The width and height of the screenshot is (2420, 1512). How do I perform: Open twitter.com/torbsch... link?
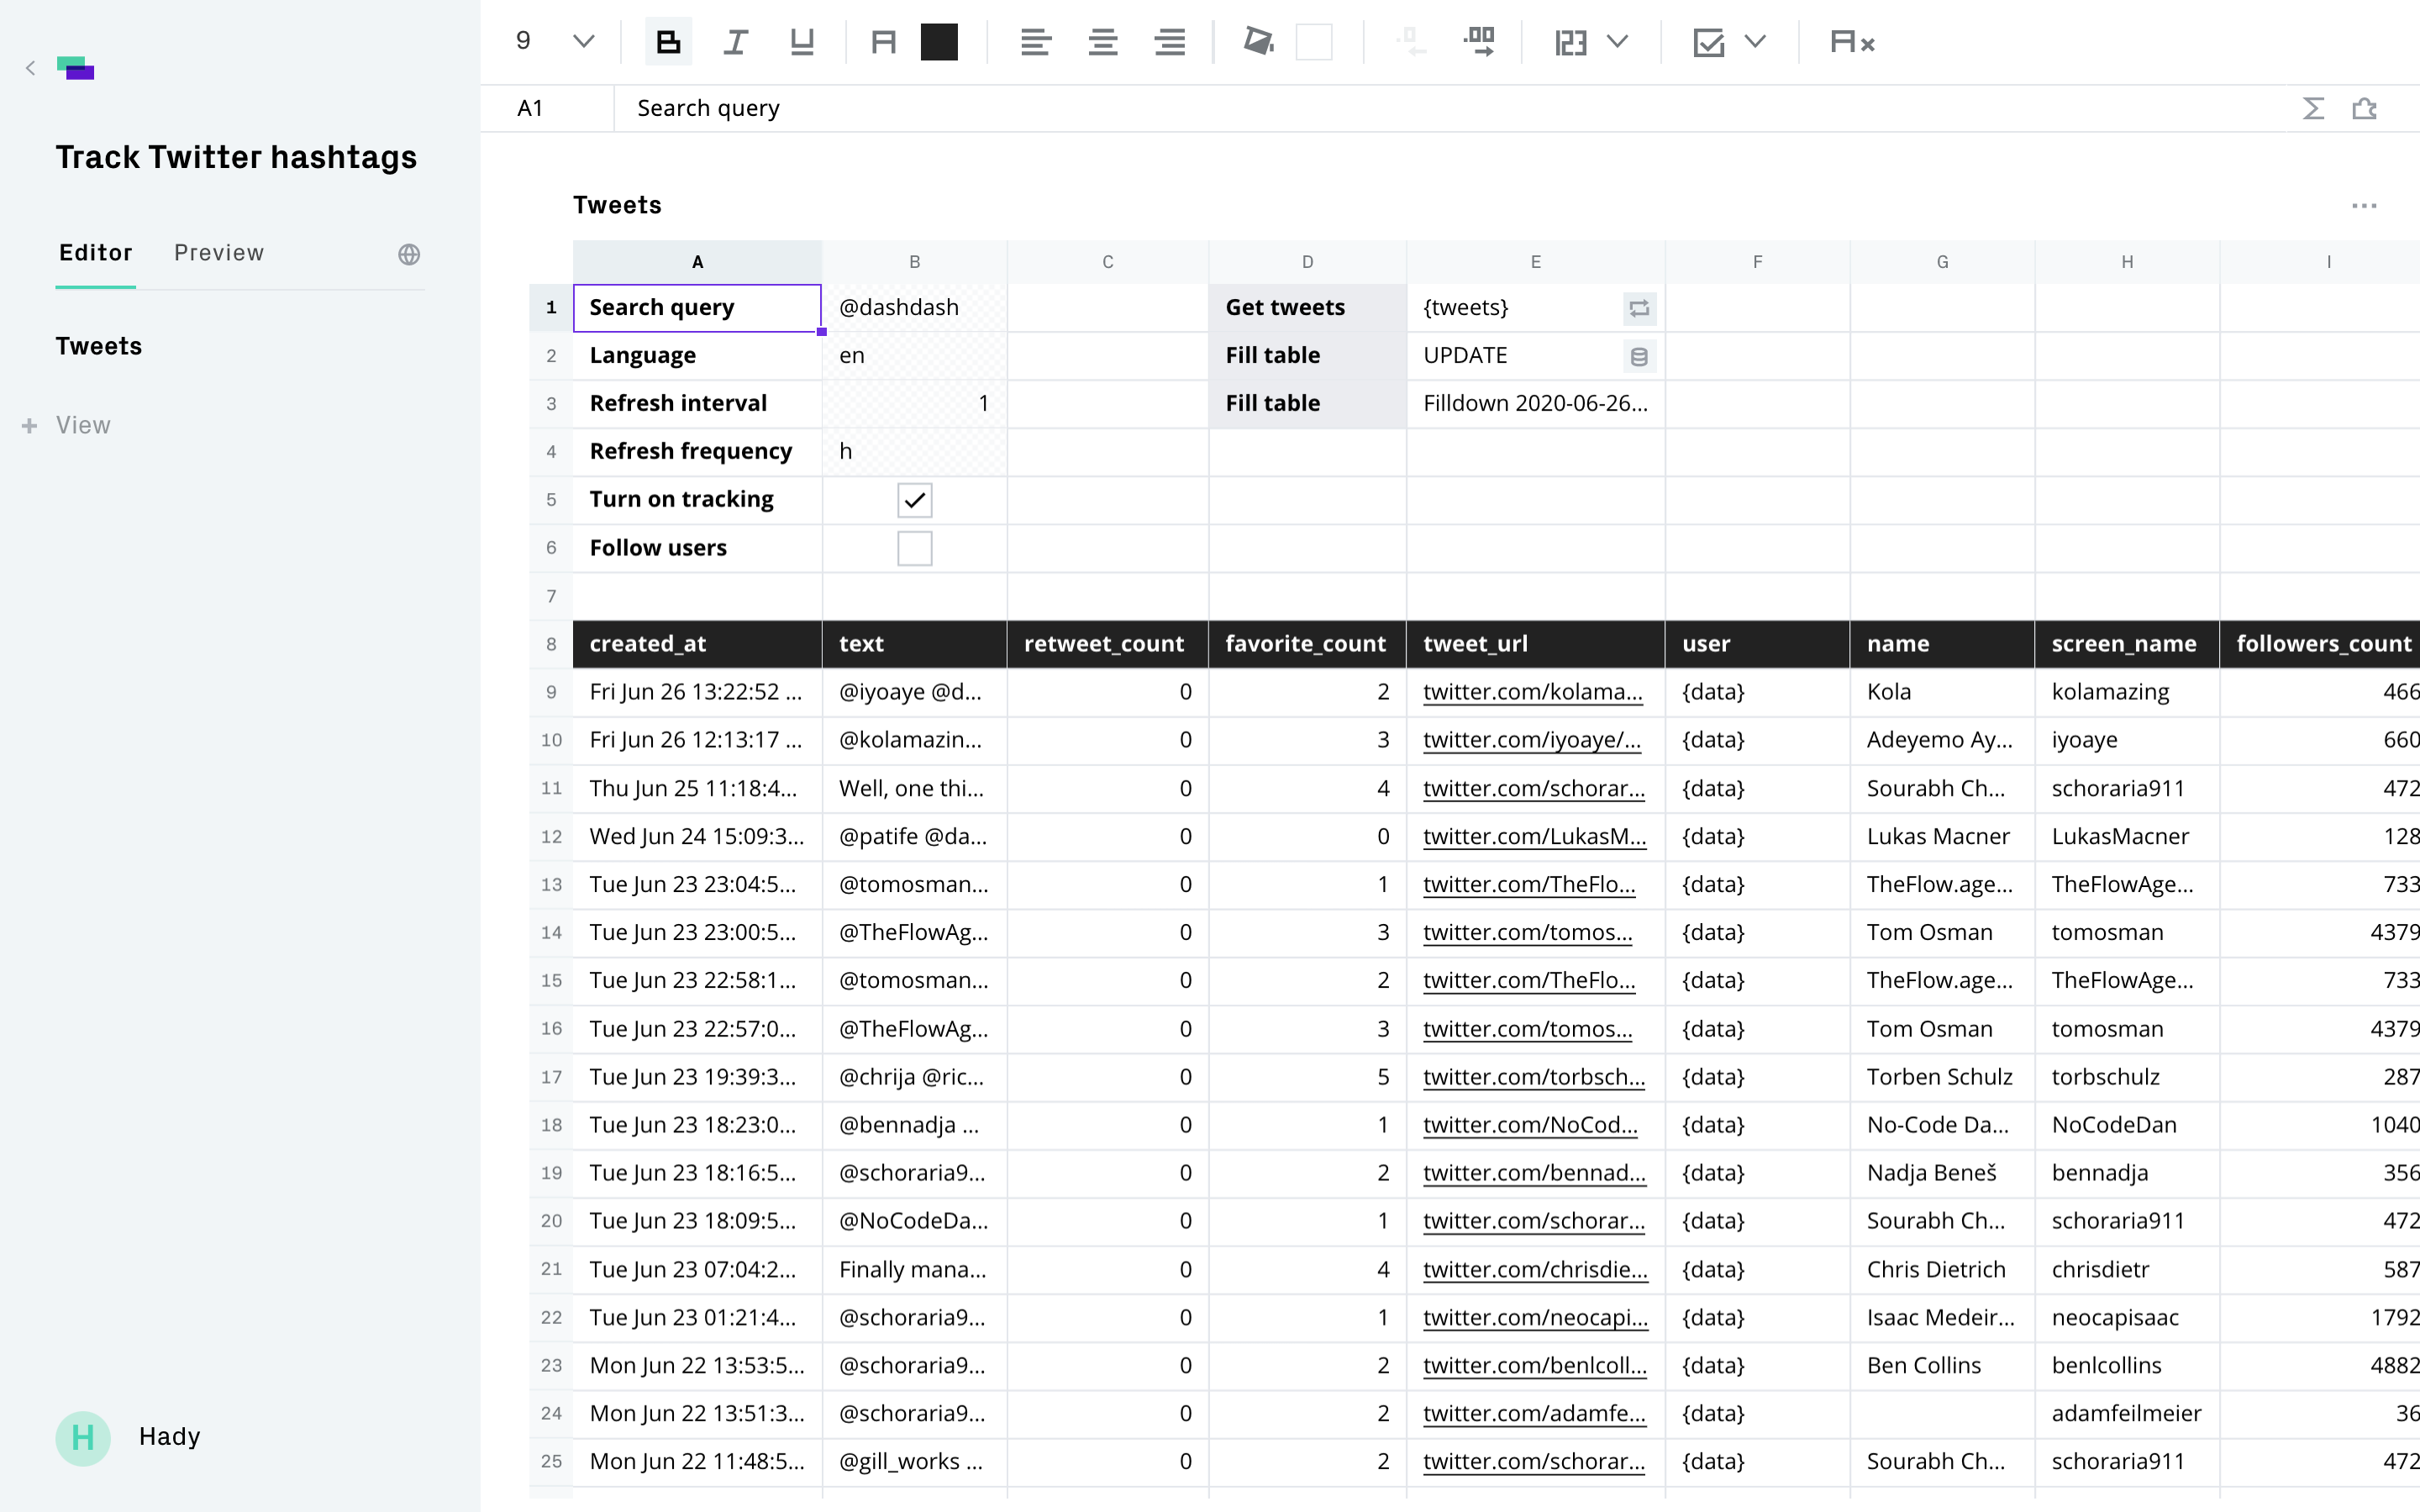pyautogui.click(x=1534, y=1077)
